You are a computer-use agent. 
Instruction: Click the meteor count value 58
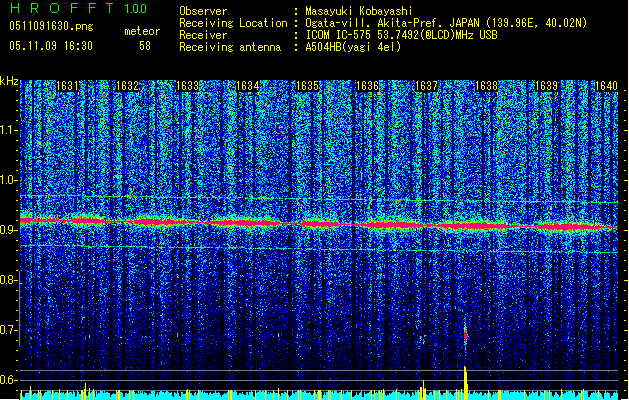click(x=145, y=46)
